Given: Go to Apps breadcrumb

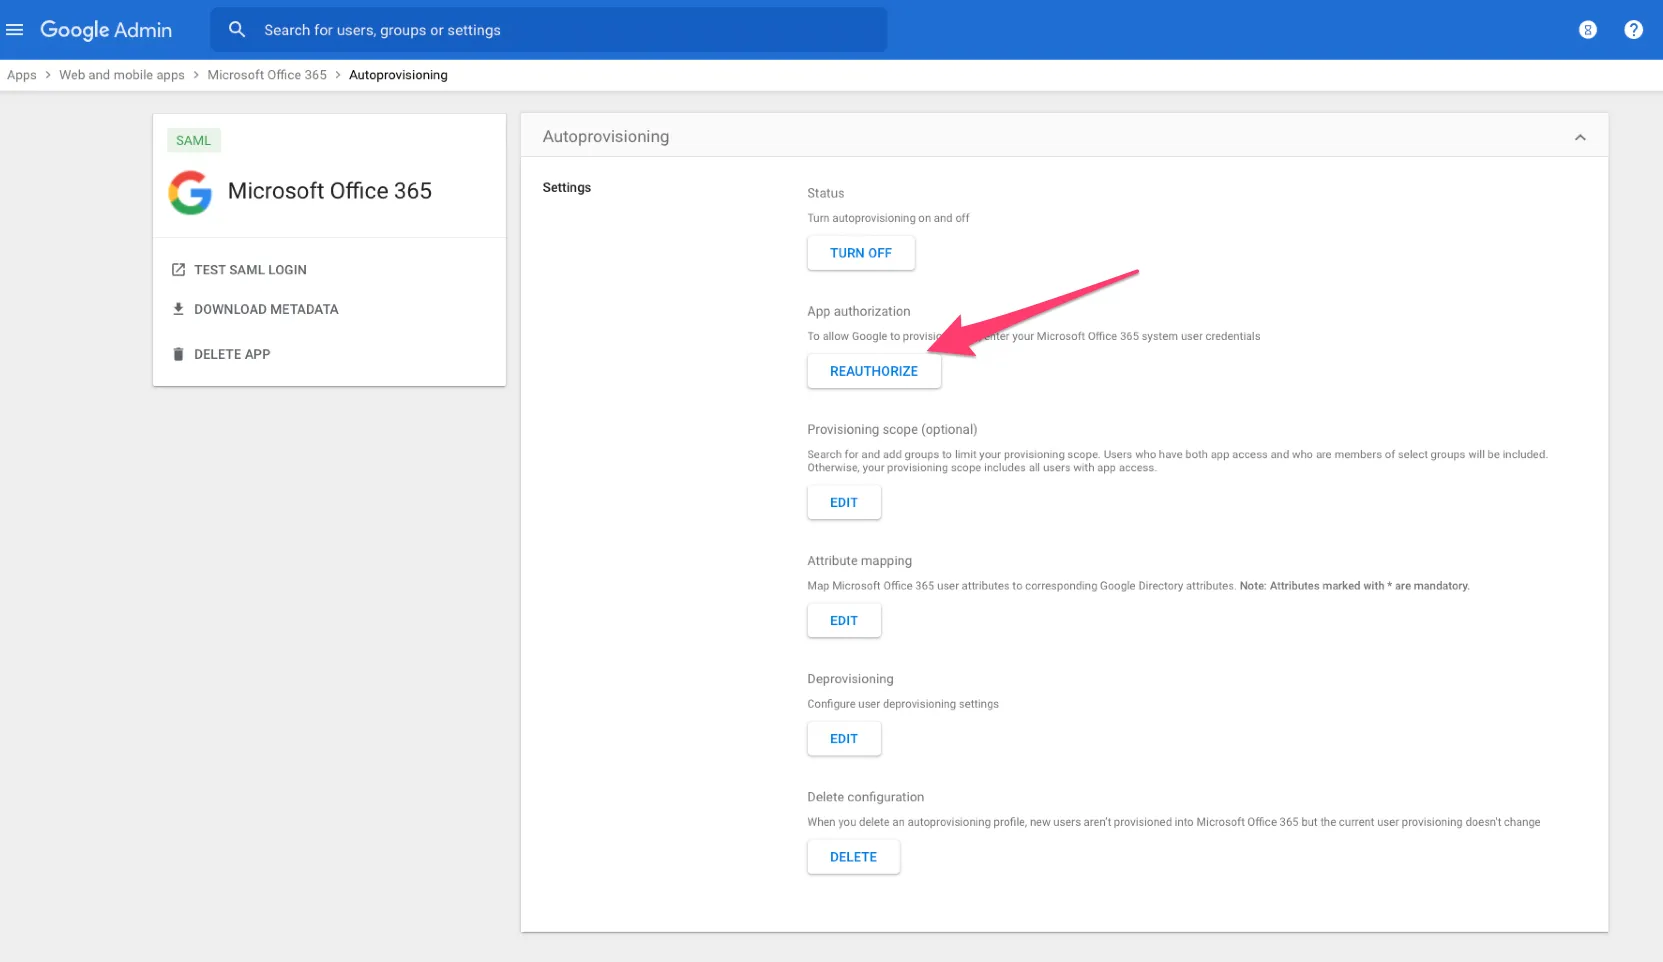Looking at the screenshot, I should coord(21,75).
